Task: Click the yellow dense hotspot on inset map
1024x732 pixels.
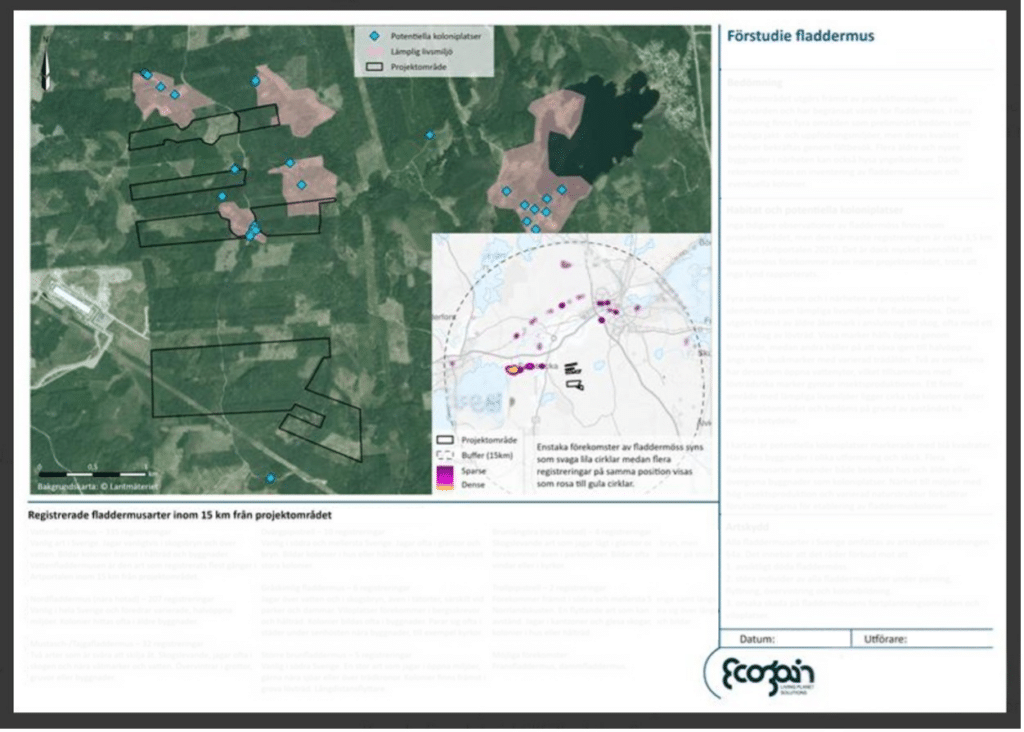Action: (x=513, y=369)
